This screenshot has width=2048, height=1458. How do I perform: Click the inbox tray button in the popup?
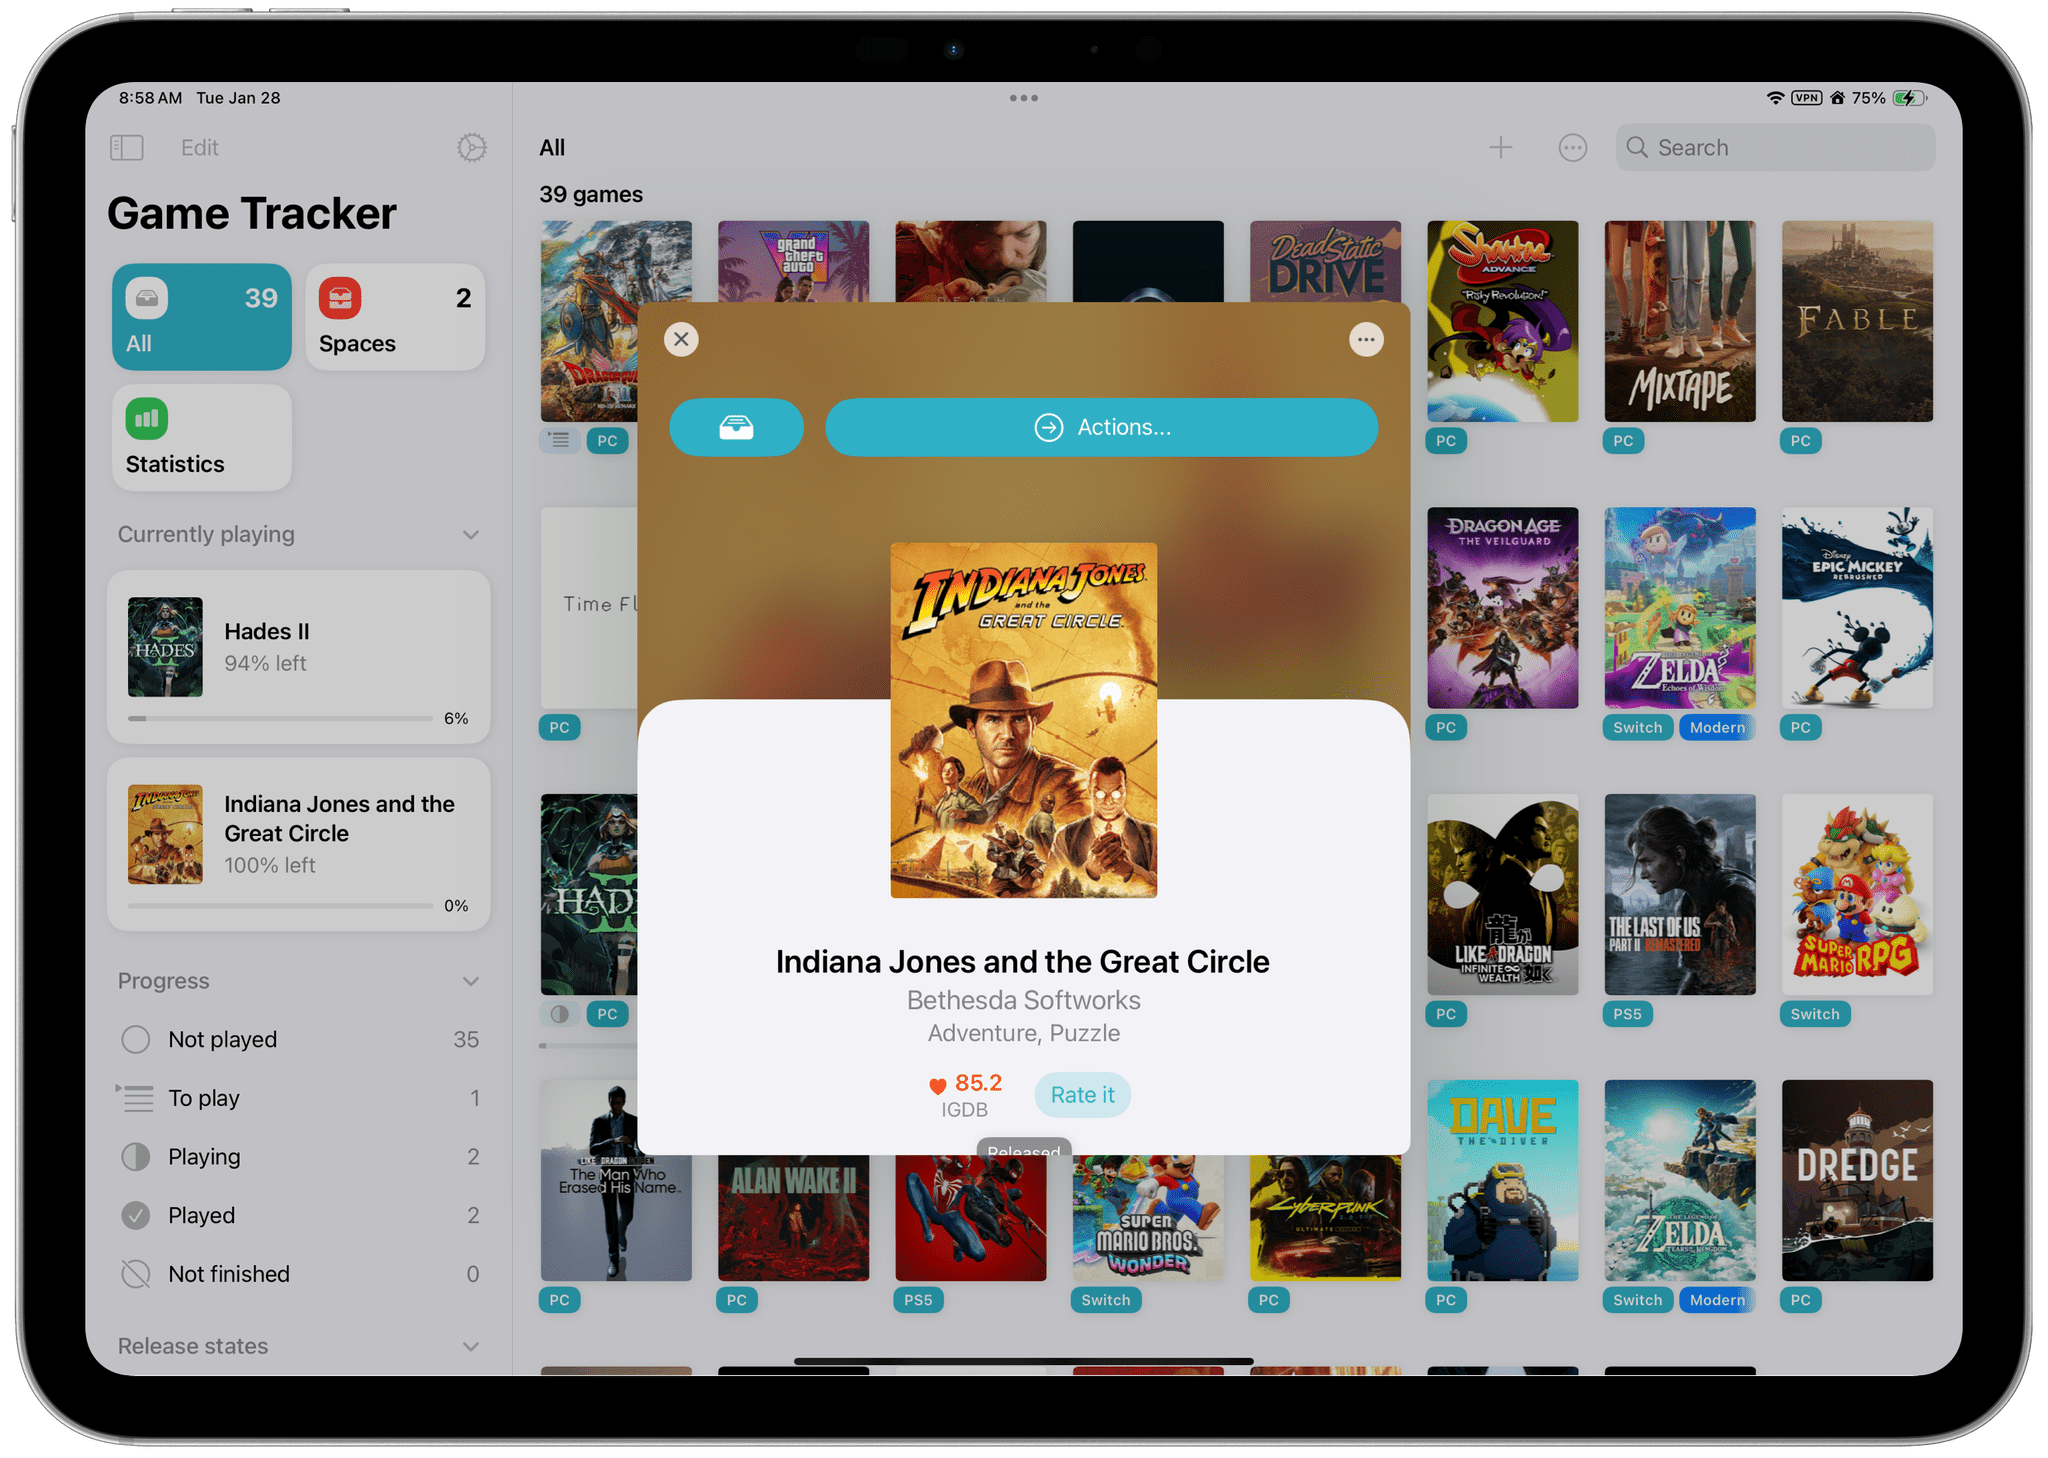736,427
